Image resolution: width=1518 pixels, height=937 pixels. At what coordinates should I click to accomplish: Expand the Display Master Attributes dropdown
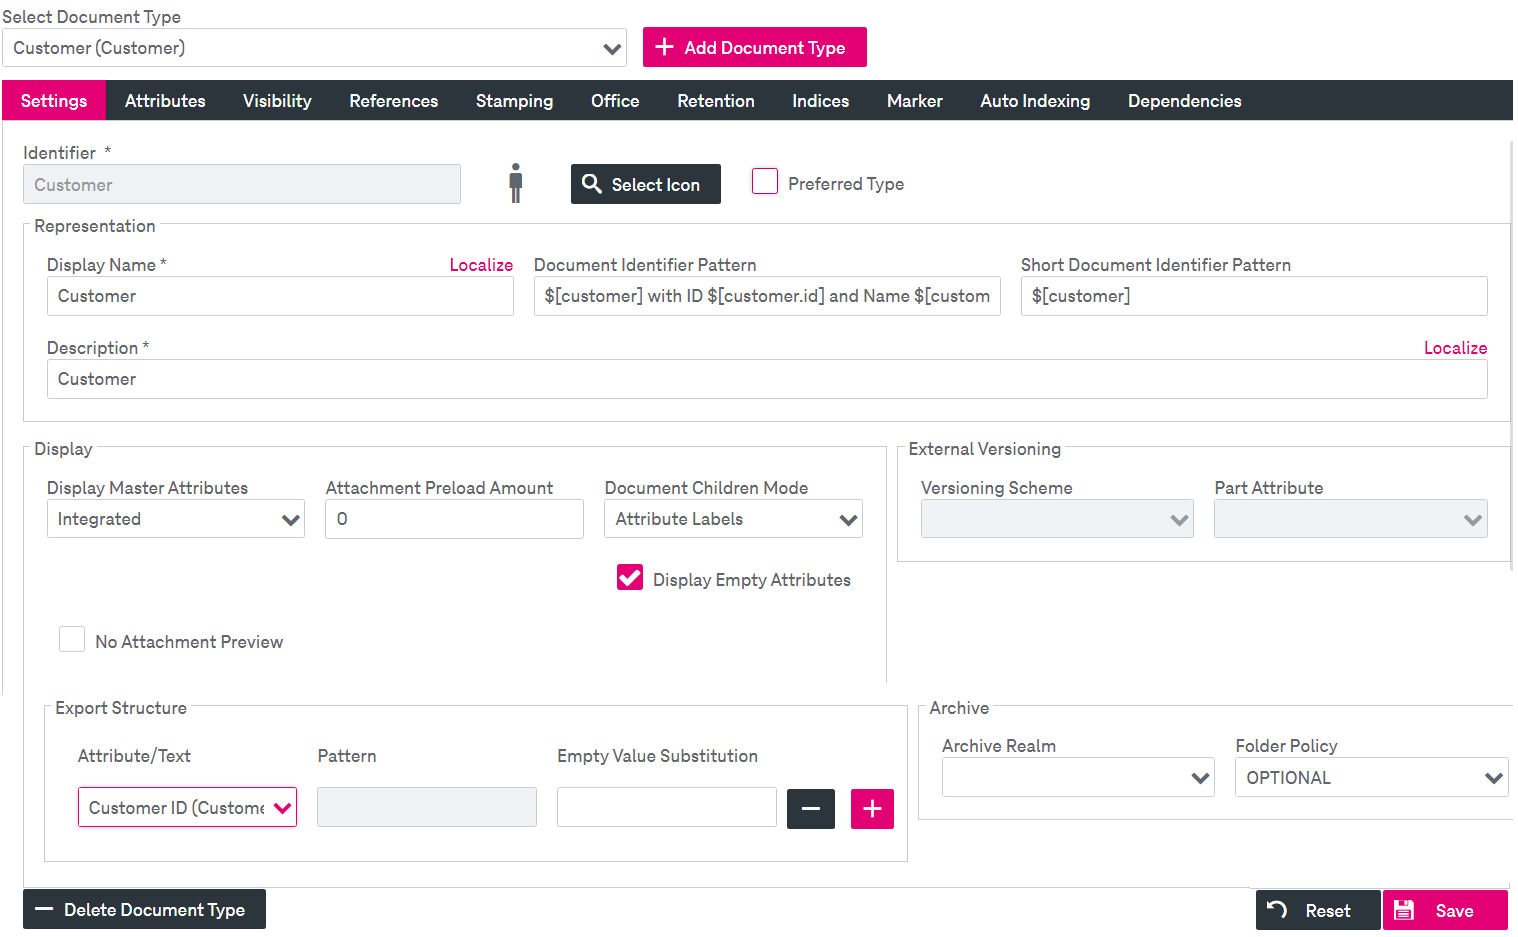click(176, 519)
